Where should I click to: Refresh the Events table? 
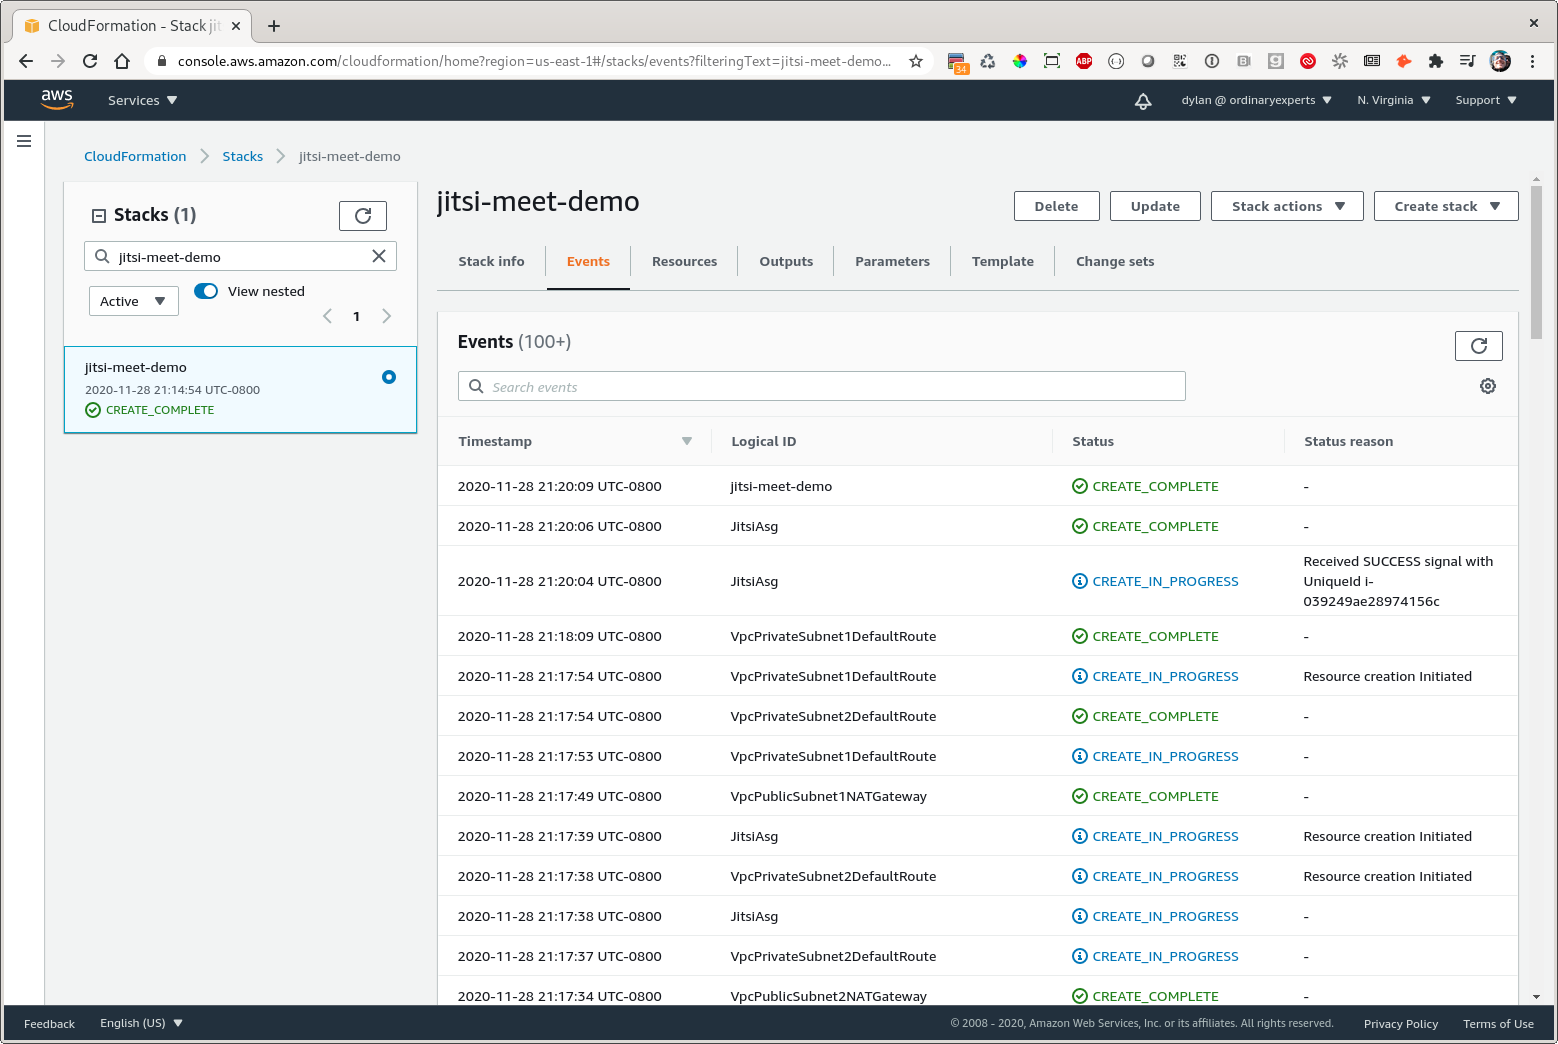[1478, 346]
